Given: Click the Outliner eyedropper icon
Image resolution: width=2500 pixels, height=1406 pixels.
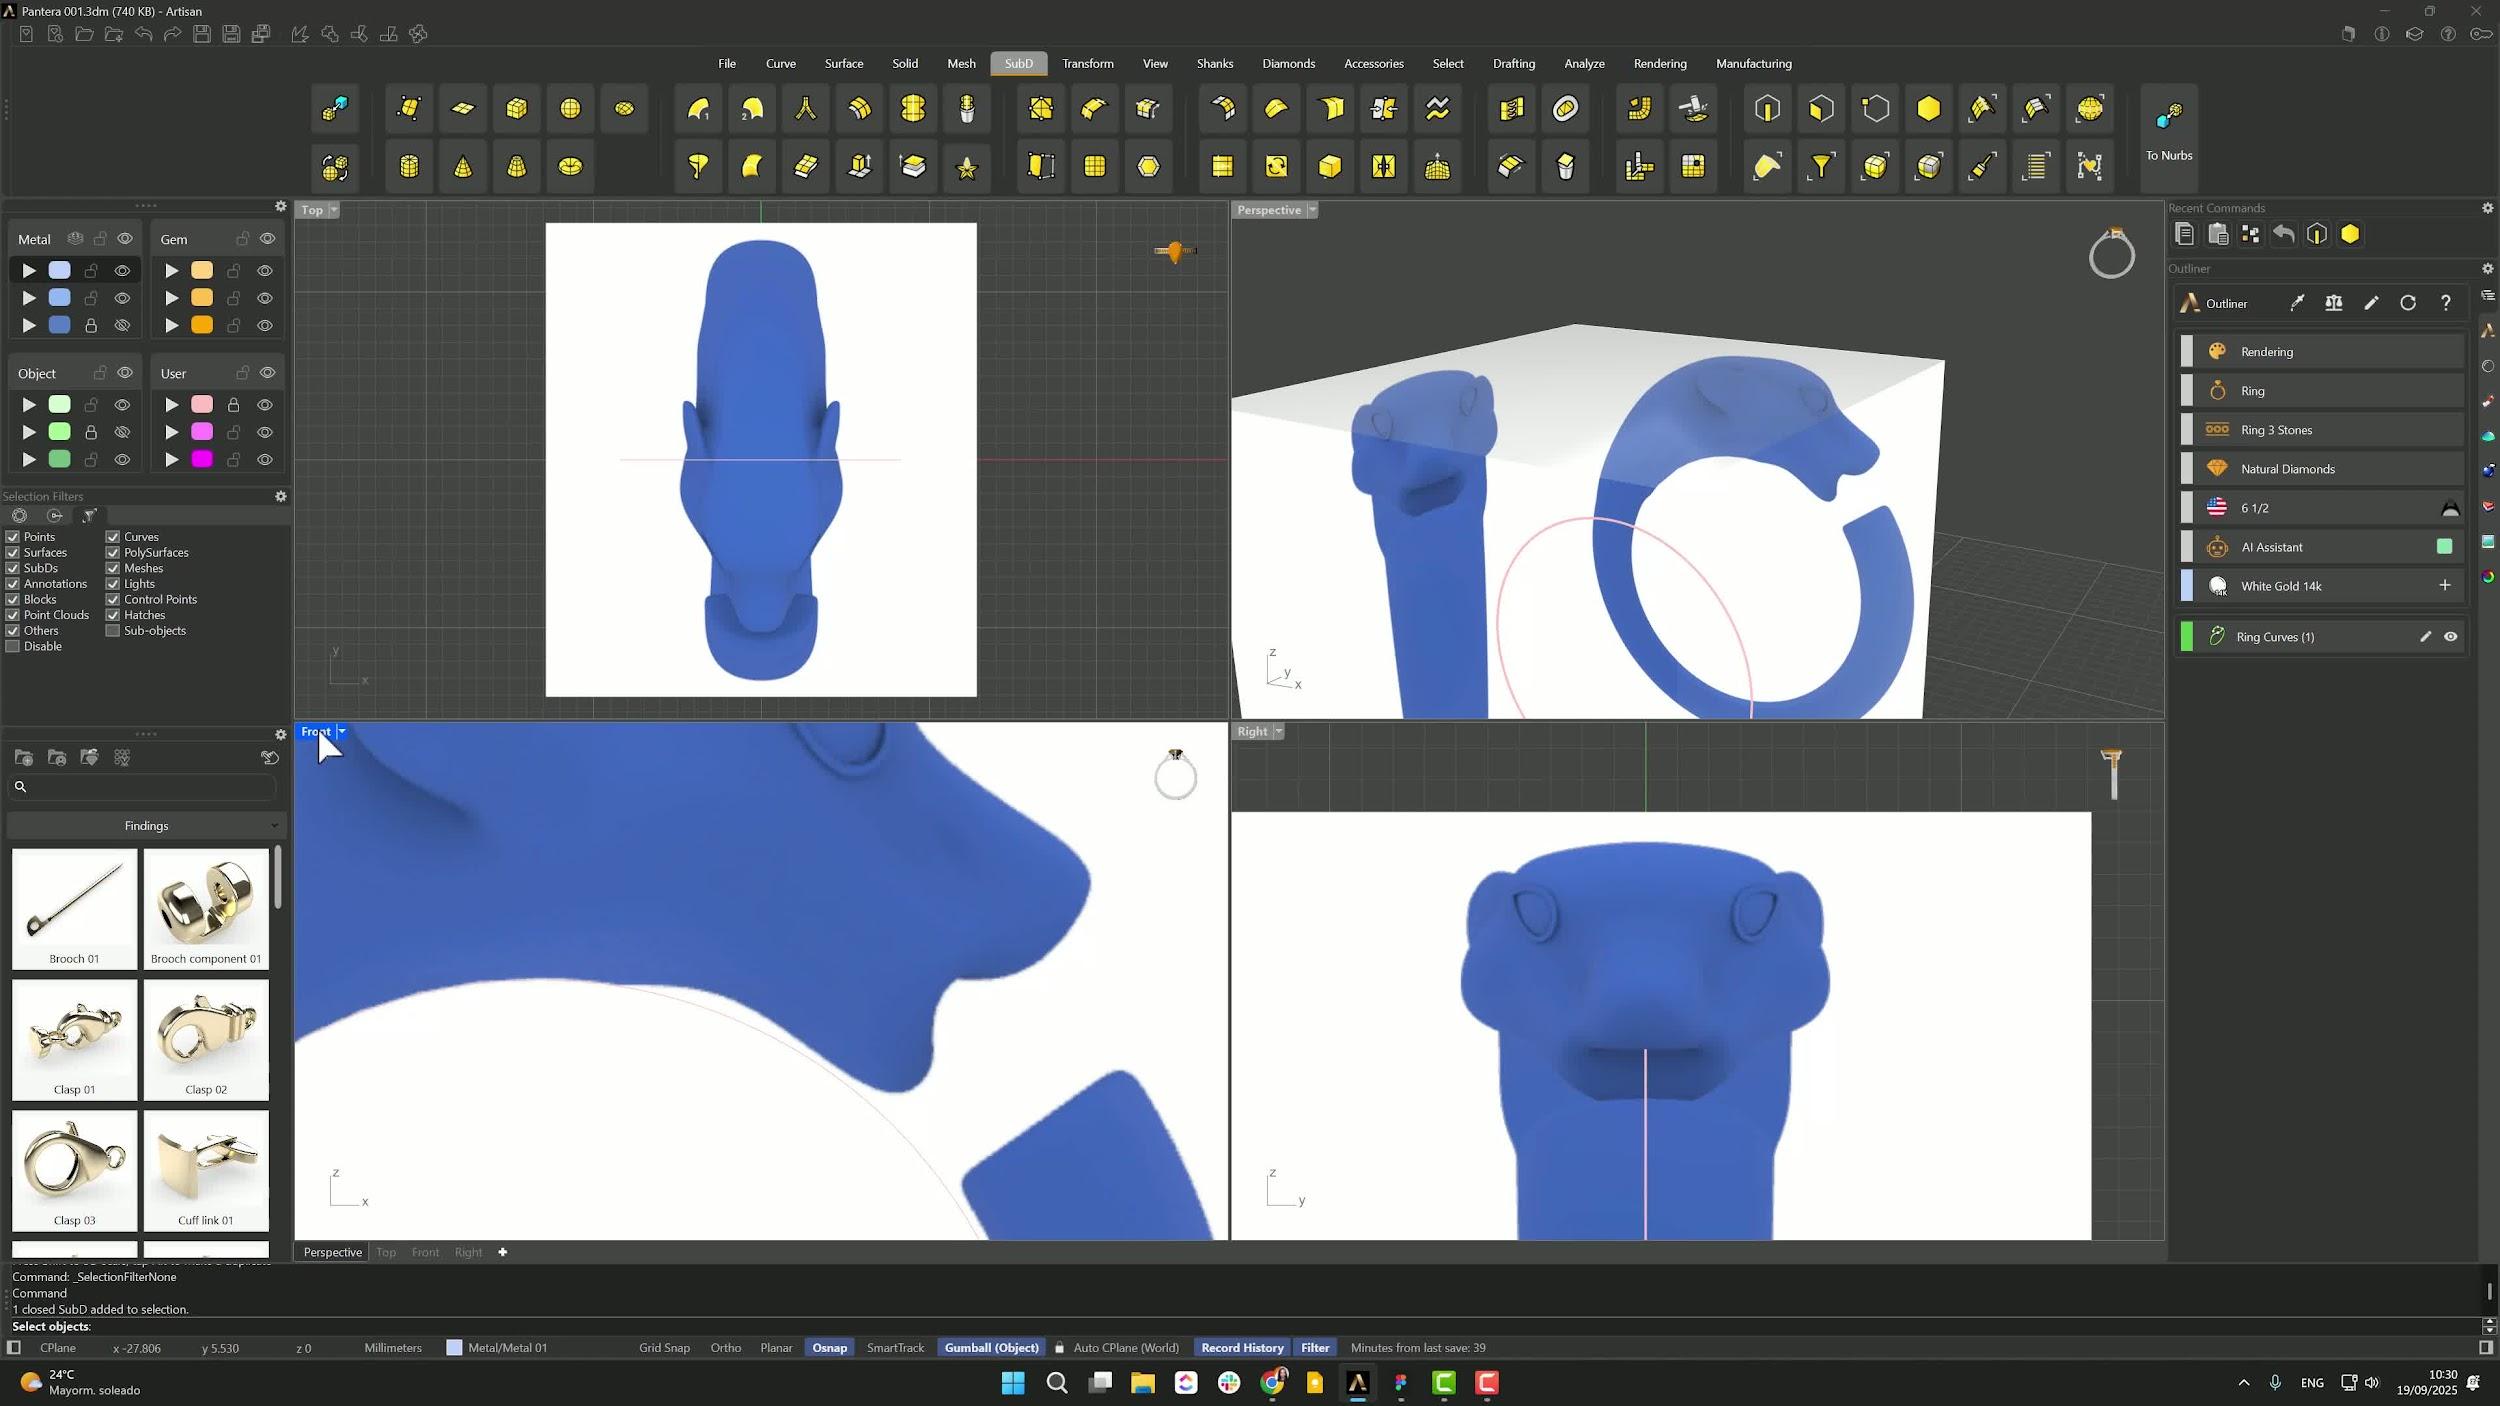Looking at the screenshot, I should click(2297, 303).
